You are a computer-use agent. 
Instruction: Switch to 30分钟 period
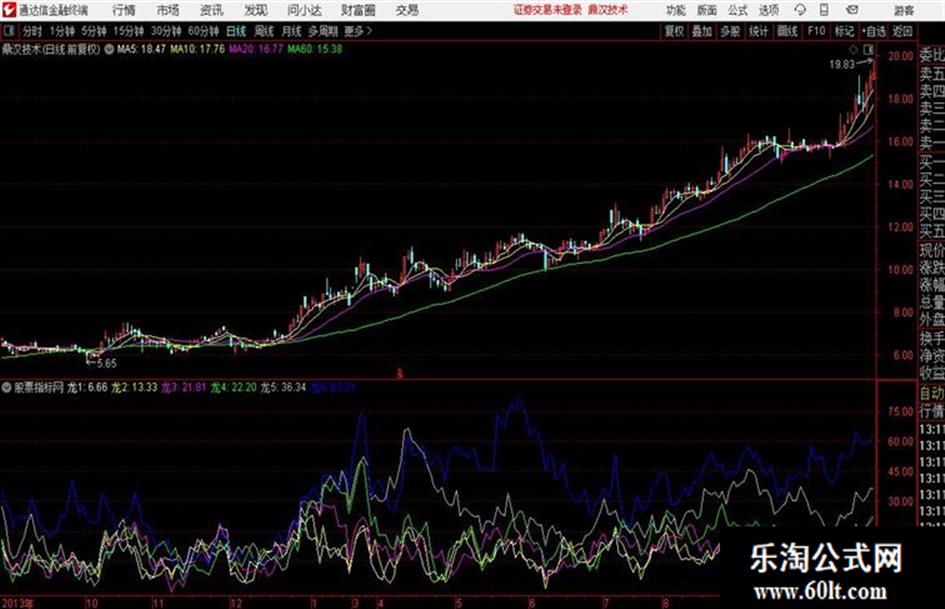coord(166,31)
